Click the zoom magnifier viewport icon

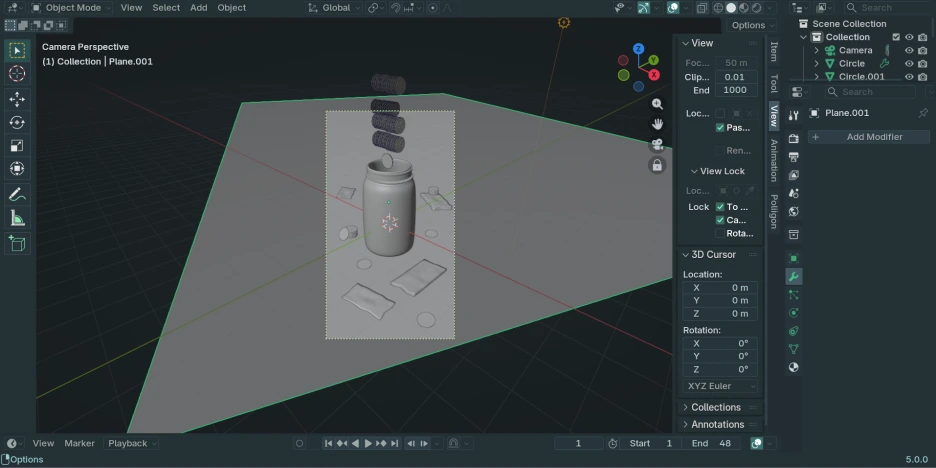pos(657,104)
